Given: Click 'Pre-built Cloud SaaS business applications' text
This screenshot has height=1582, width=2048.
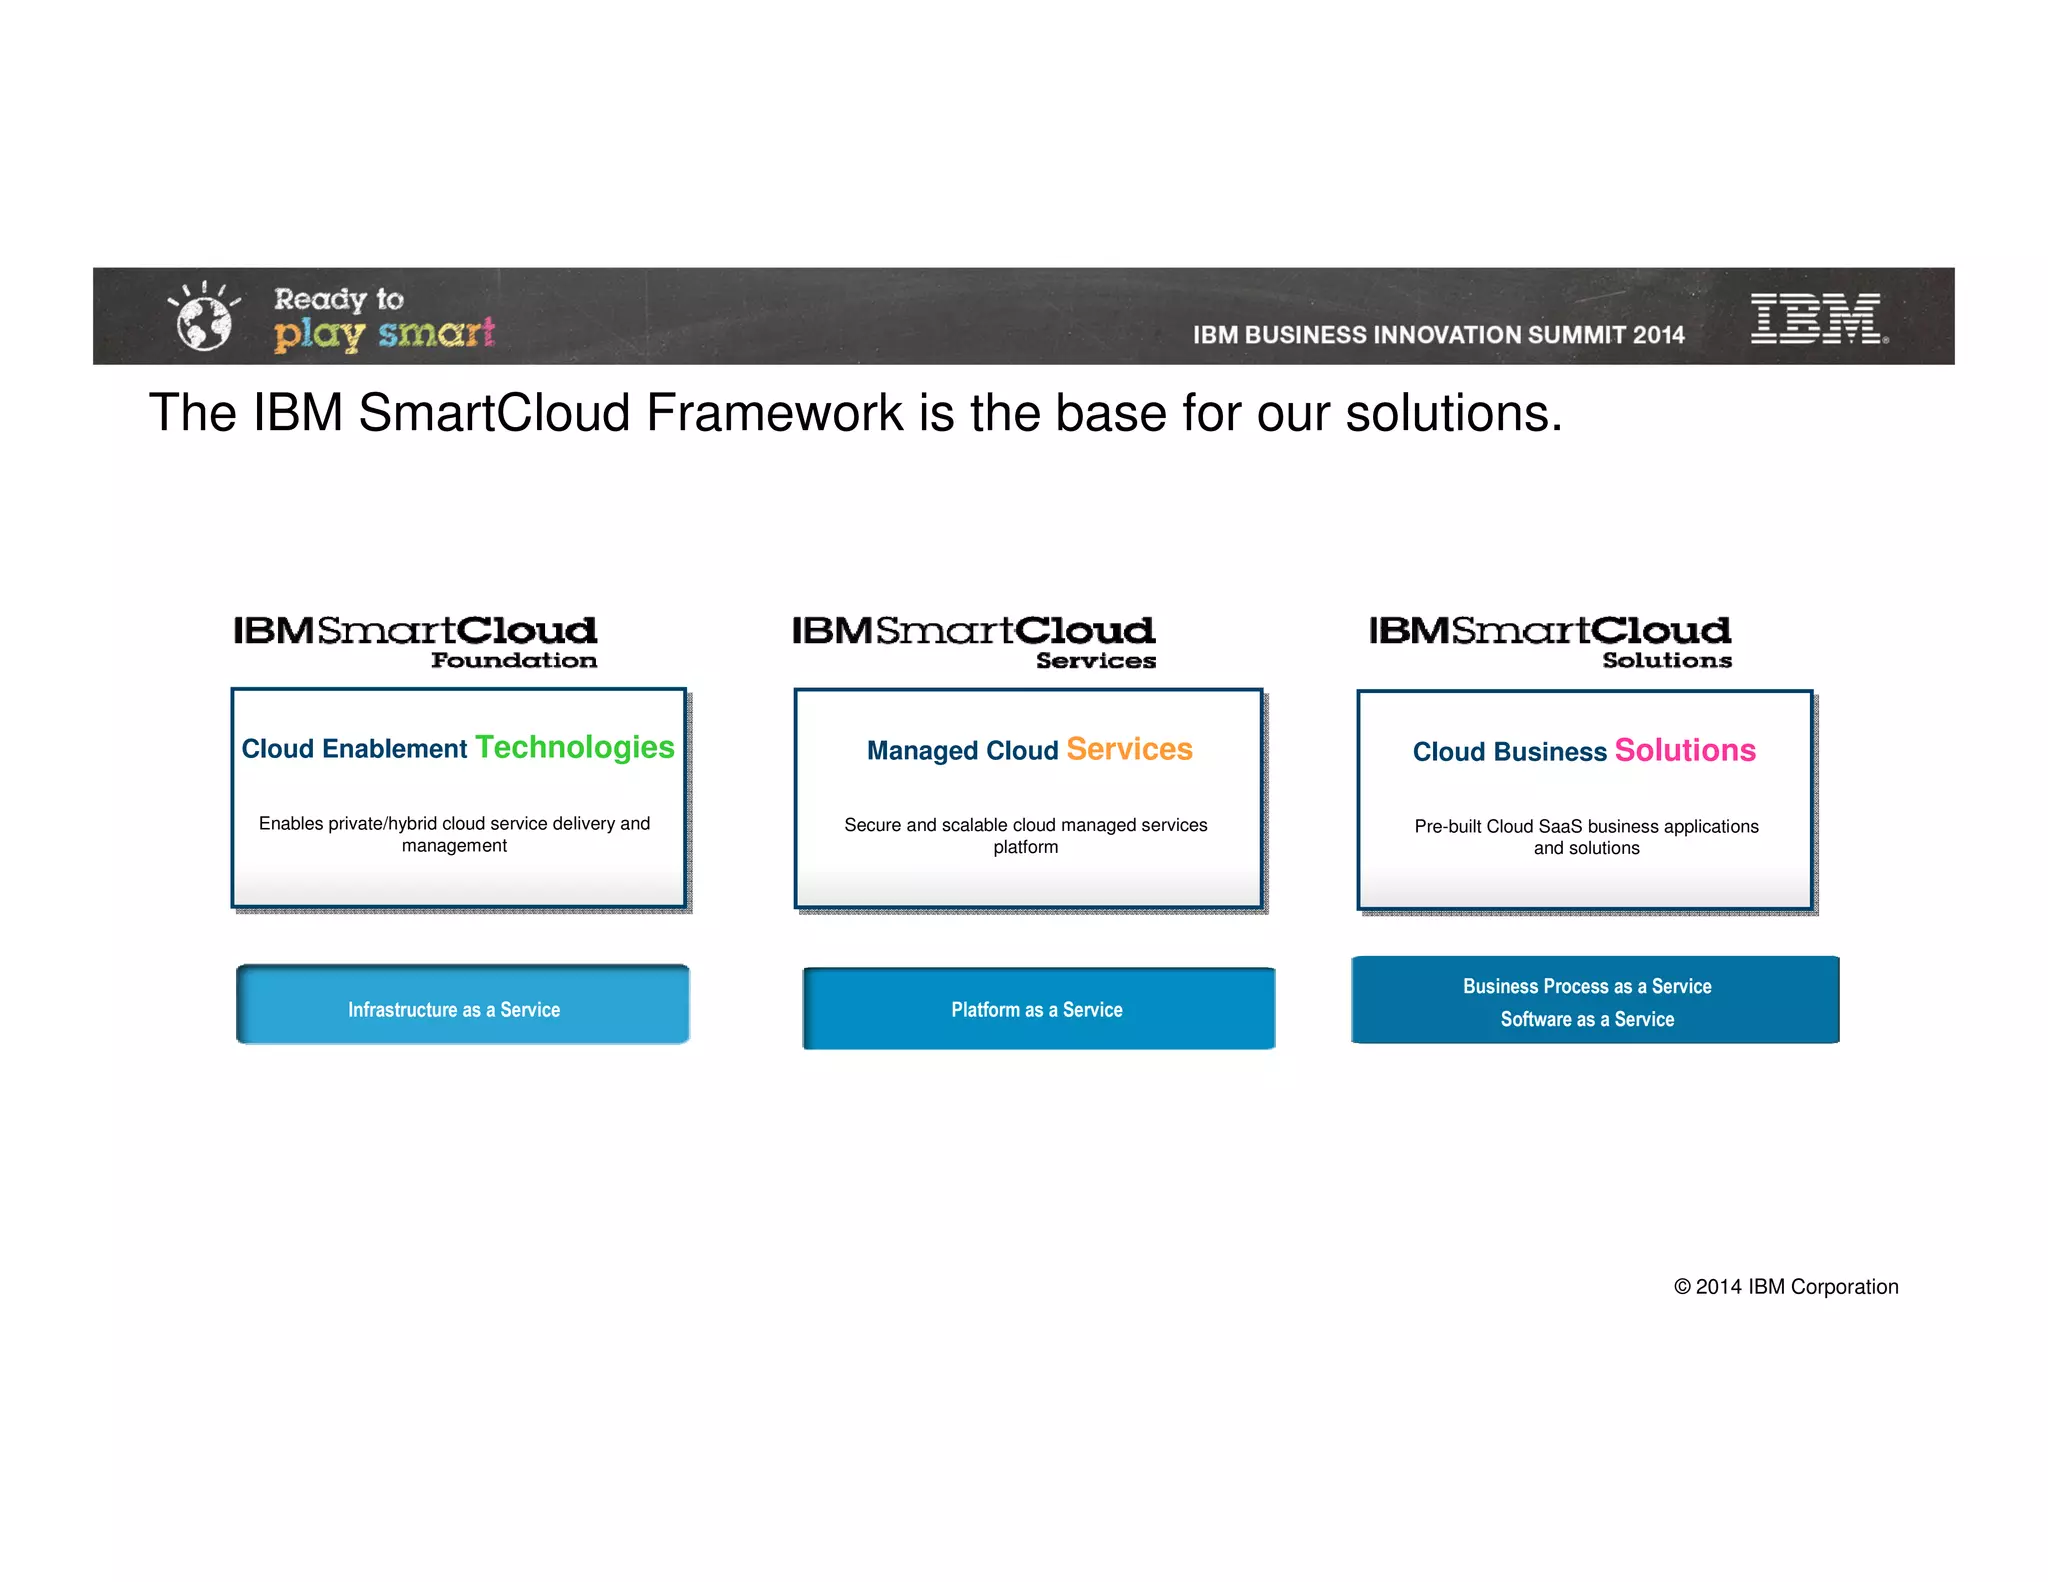Looking at the screenshot, I should click(x=1586, y=837).
